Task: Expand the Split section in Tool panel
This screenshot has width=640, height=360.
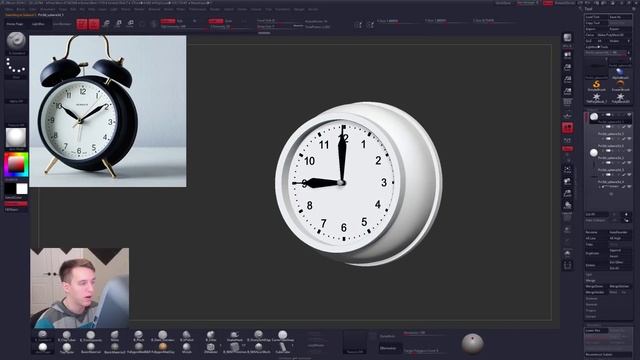Action: [589, 275]
